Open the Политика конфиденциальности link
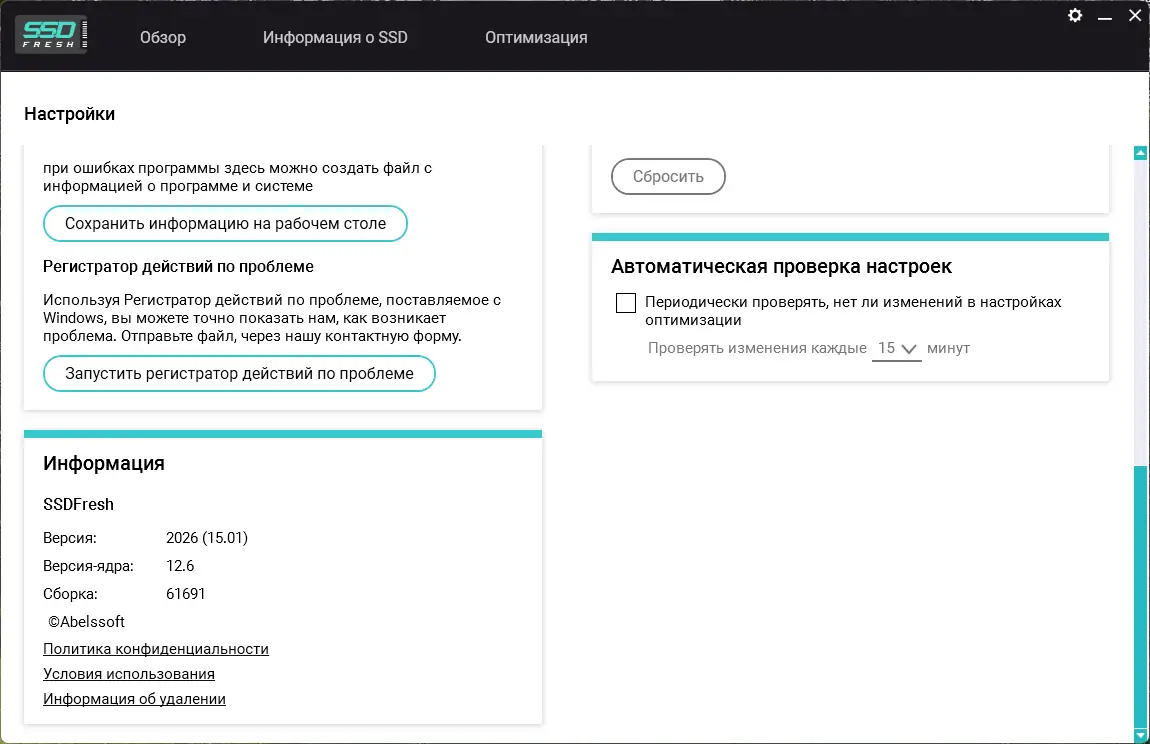Viewport: 1150px width, 744px height. [x=155, y=649]
